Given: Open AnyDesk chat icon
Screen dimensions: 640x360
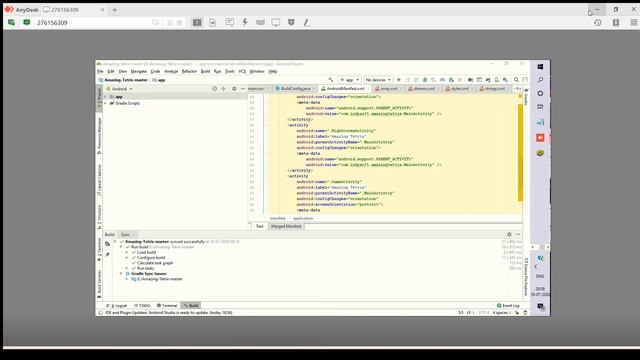Looking at the screenshot, I should tap(230, 22).
